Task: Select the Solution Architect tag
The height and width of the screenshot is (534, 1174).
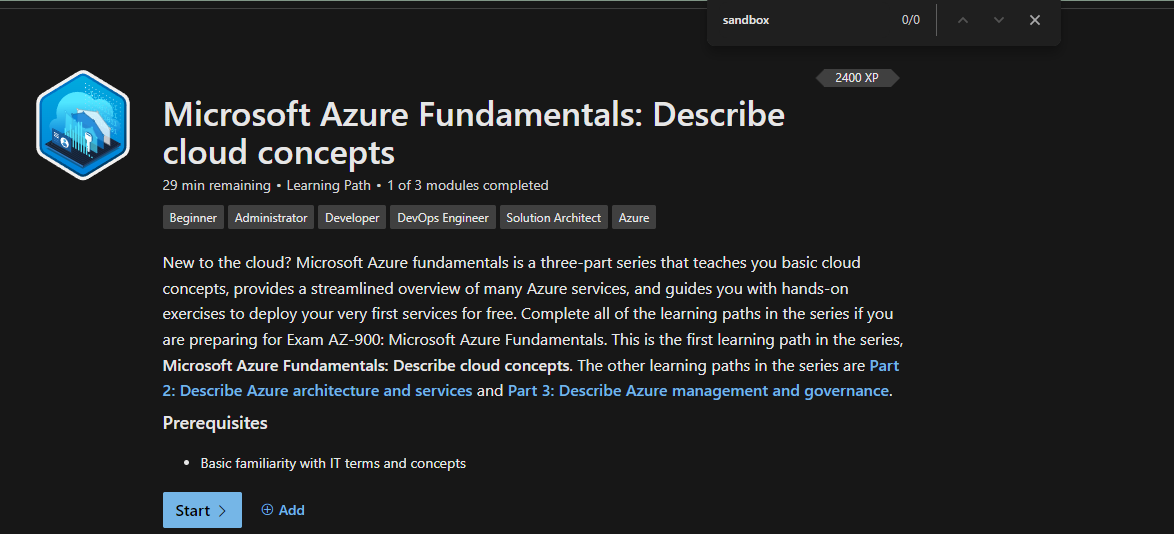Action: [x=553, y=218]
